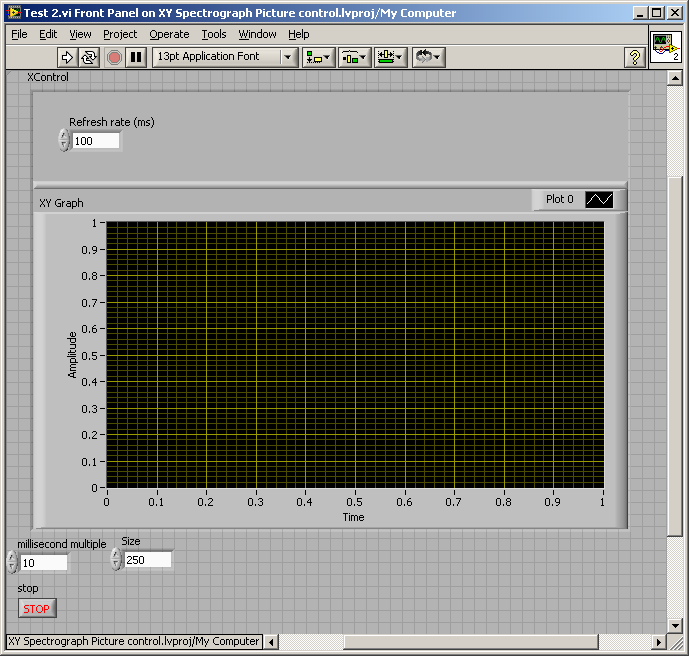Click the millisecond multiple input field

pyautogui.click(x=44, y=563)
